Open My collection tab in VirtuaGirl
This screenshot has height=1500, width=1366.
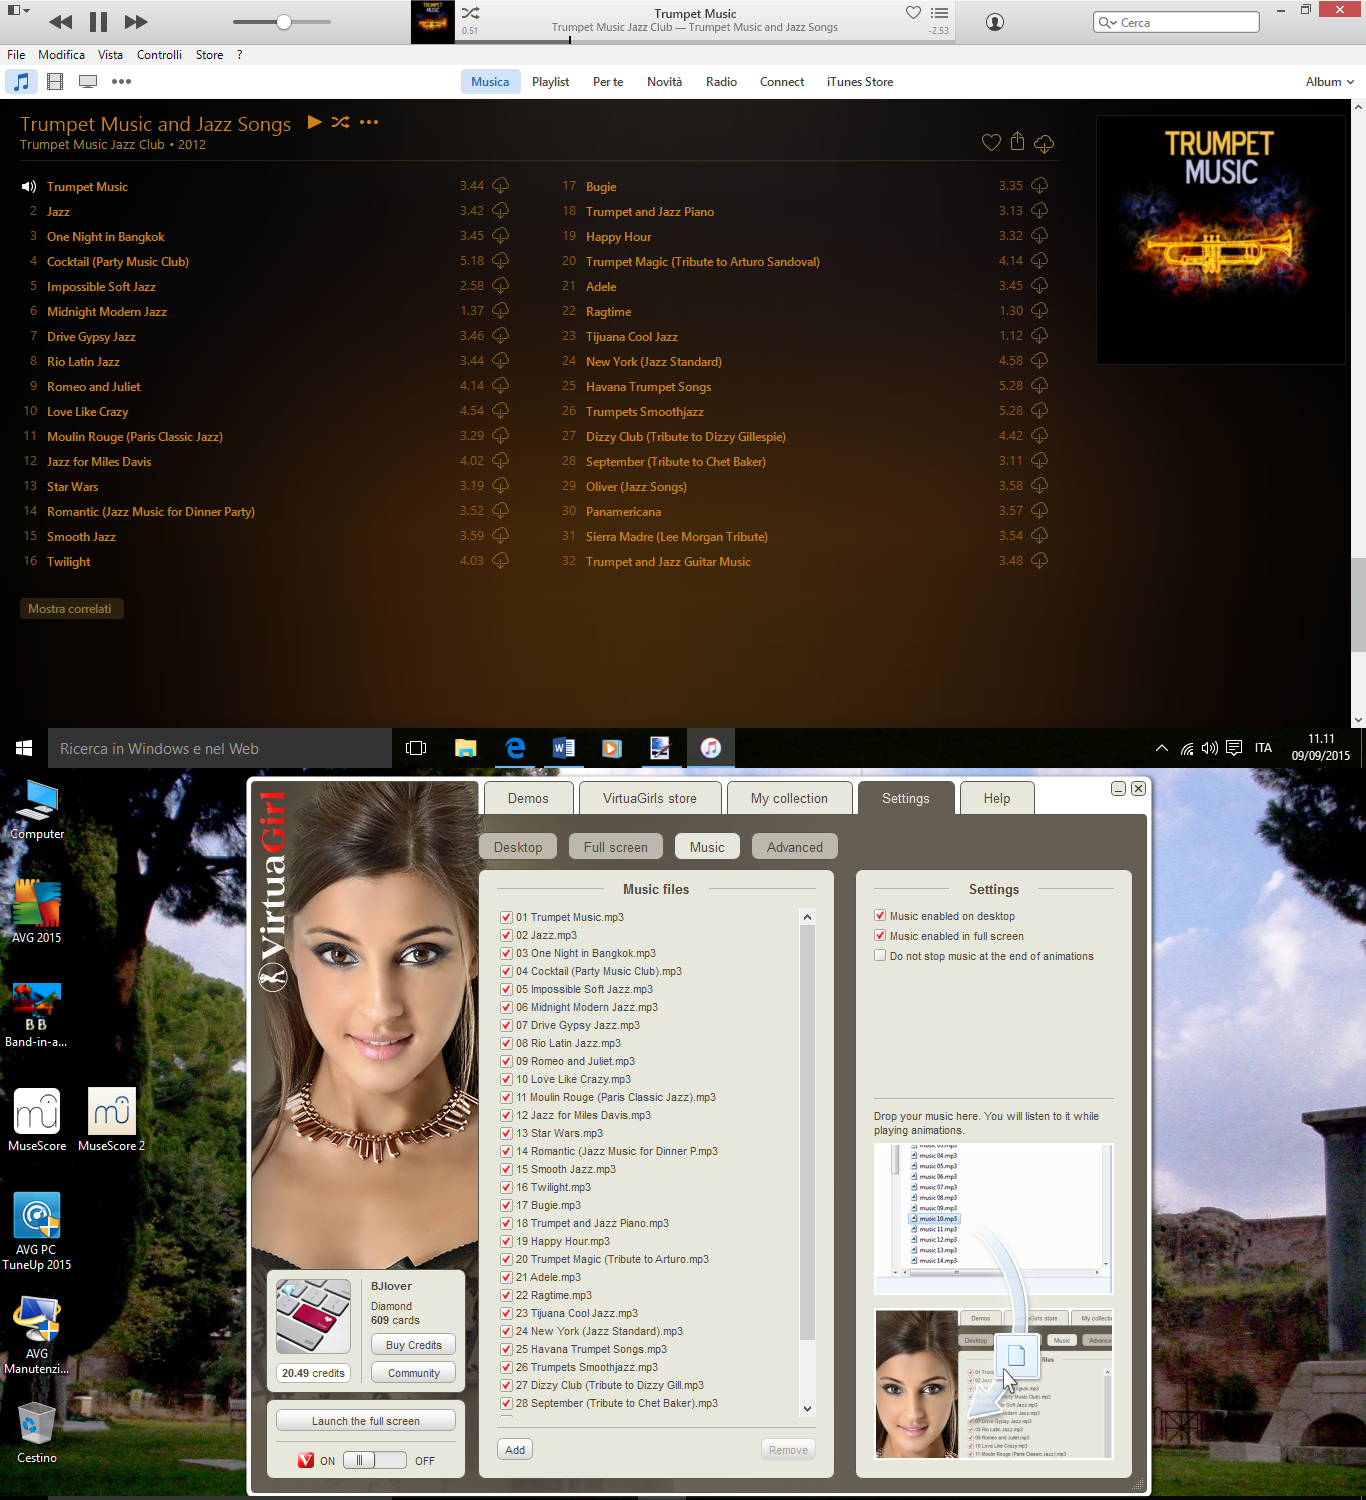pos(789,798)
